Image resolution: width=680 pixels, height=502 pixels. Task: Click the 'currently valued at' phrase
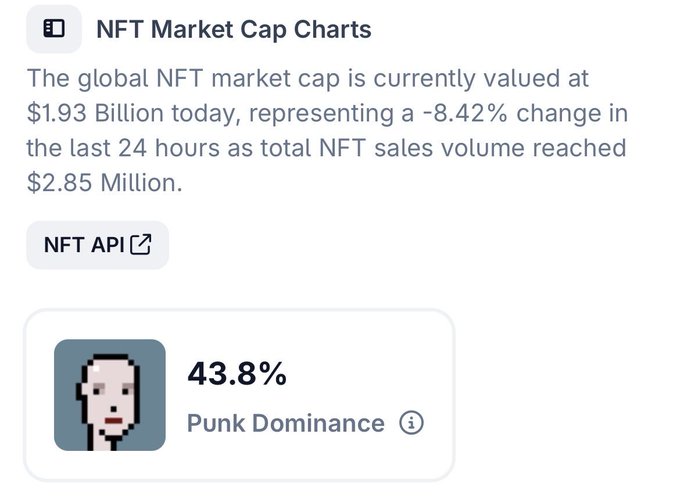[x=481, y=79]
